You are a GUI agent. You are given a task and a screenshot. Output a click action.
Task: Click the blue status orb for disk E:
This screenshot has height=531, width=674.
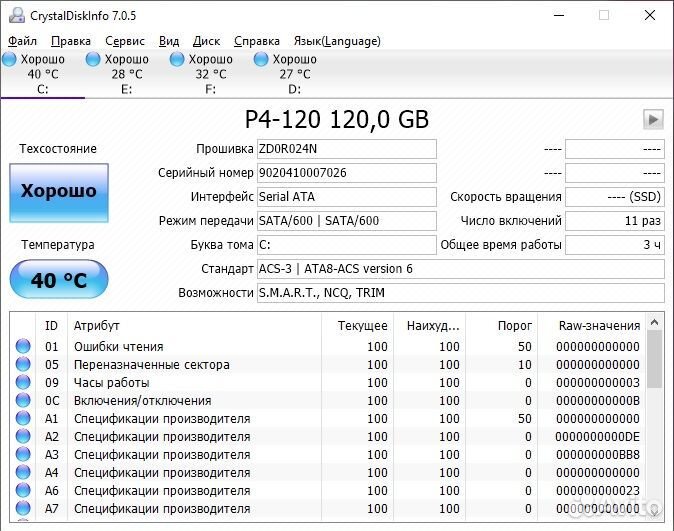tap(93, 59)
